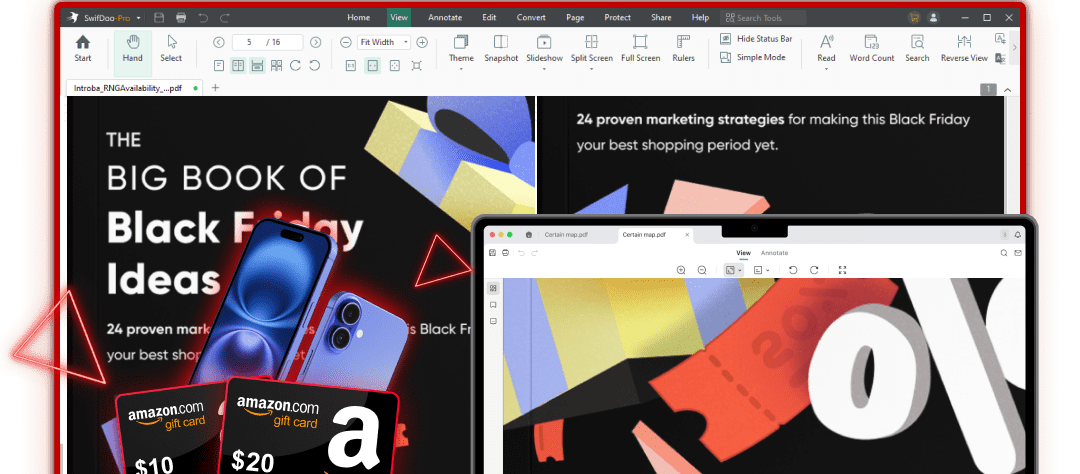Zoom in within the Mac app toolbar

coord(681,270)
